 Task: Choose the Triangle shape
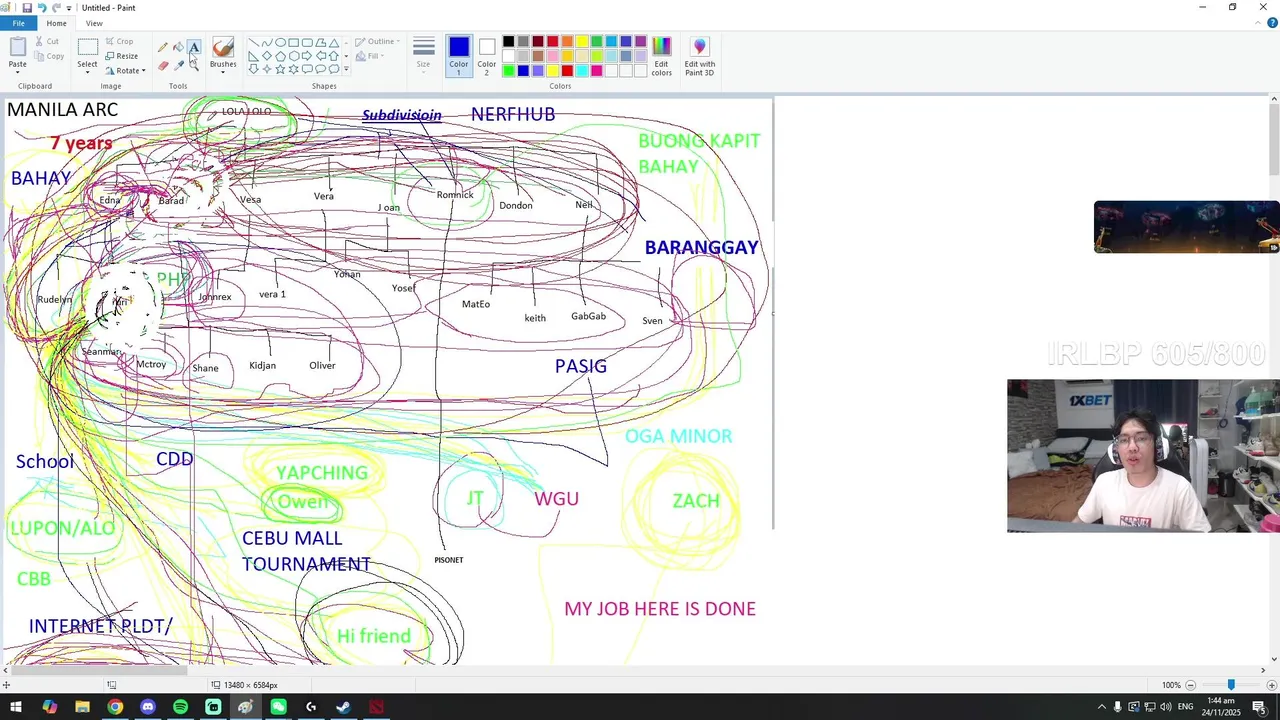click(x=334, y=43)
